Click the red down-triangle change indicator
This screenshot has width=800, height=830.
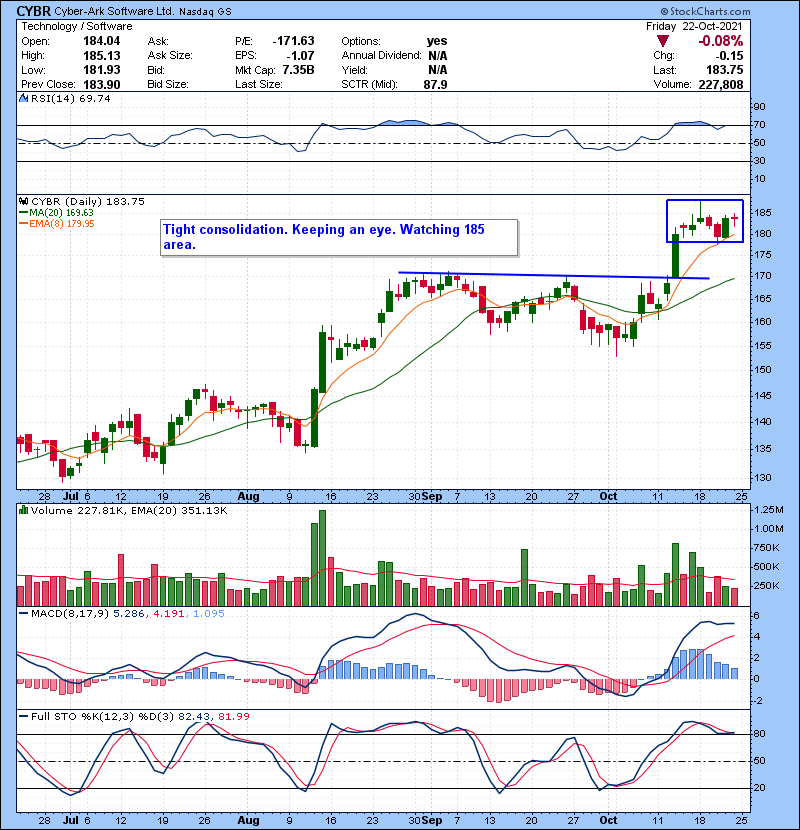663,41
